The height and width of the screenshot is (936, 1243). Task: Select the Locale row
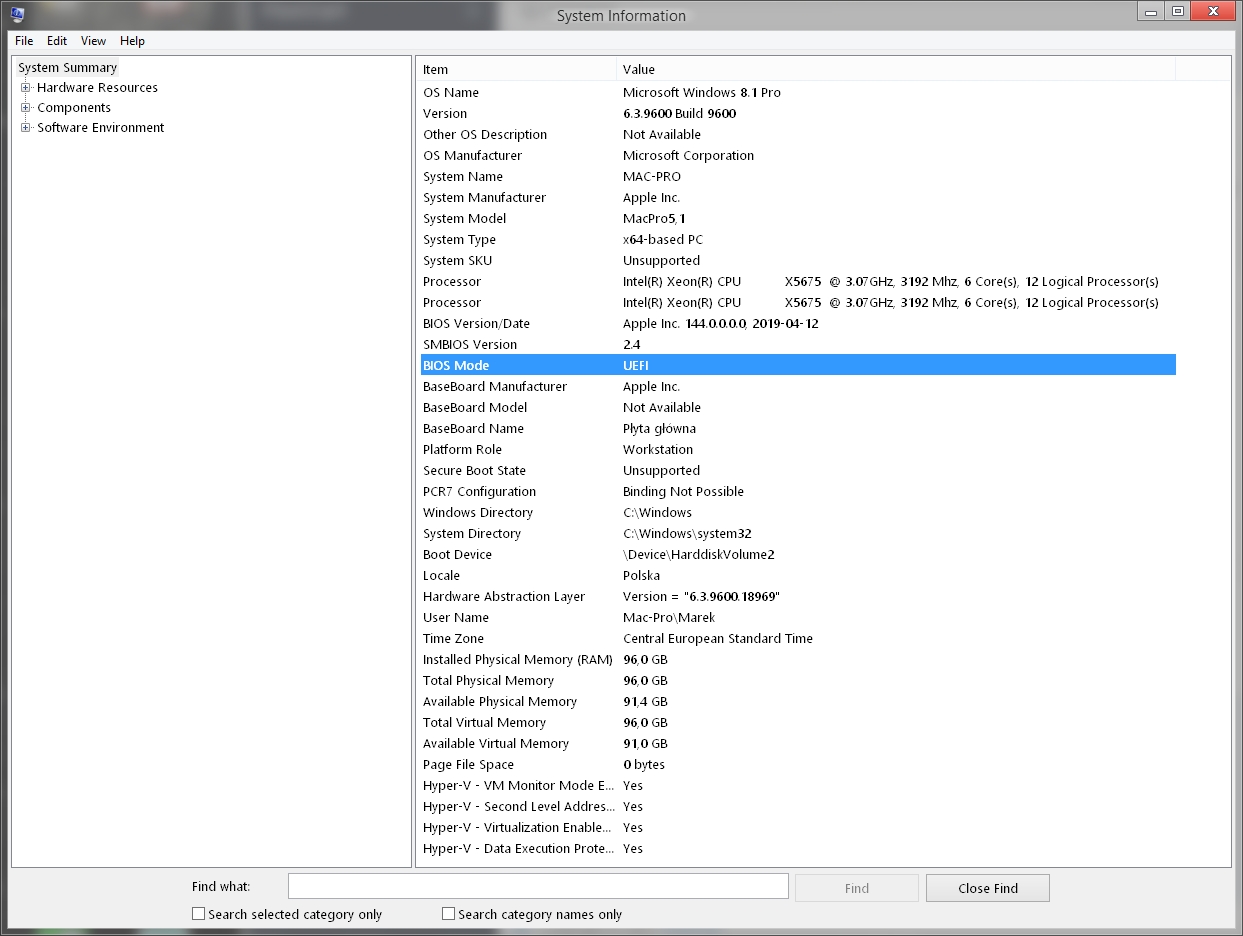tap(798, 576)
